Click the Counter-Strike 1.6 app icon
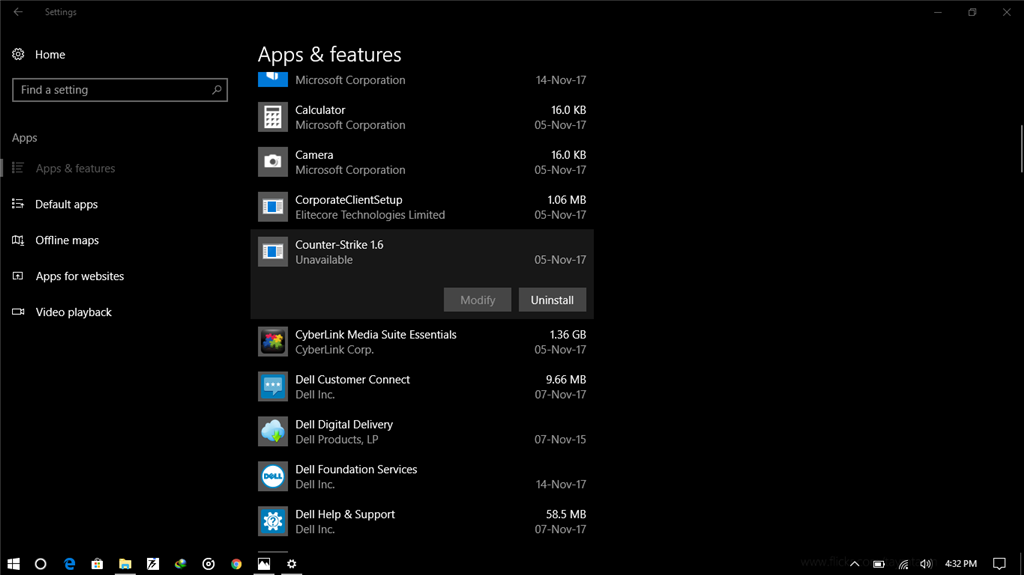The width and height of the screenshot is (1024, 575). [272, 252]
